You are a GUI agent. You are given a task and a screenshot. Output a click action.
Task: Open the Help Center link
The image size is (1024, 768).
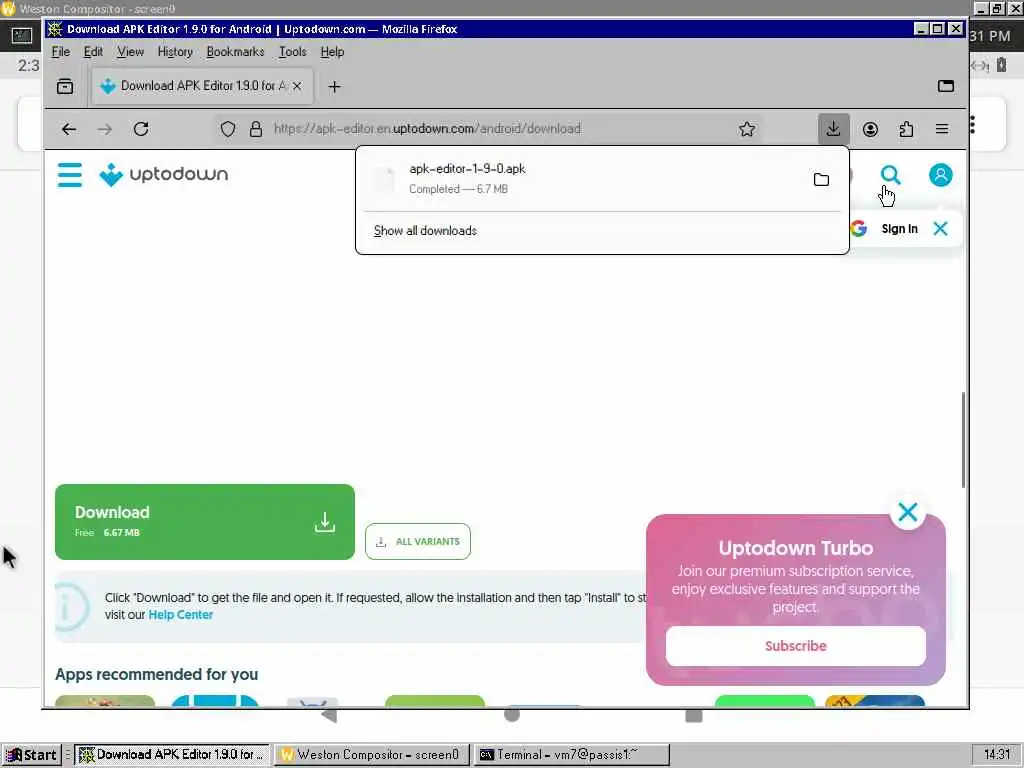coord(181,615)
